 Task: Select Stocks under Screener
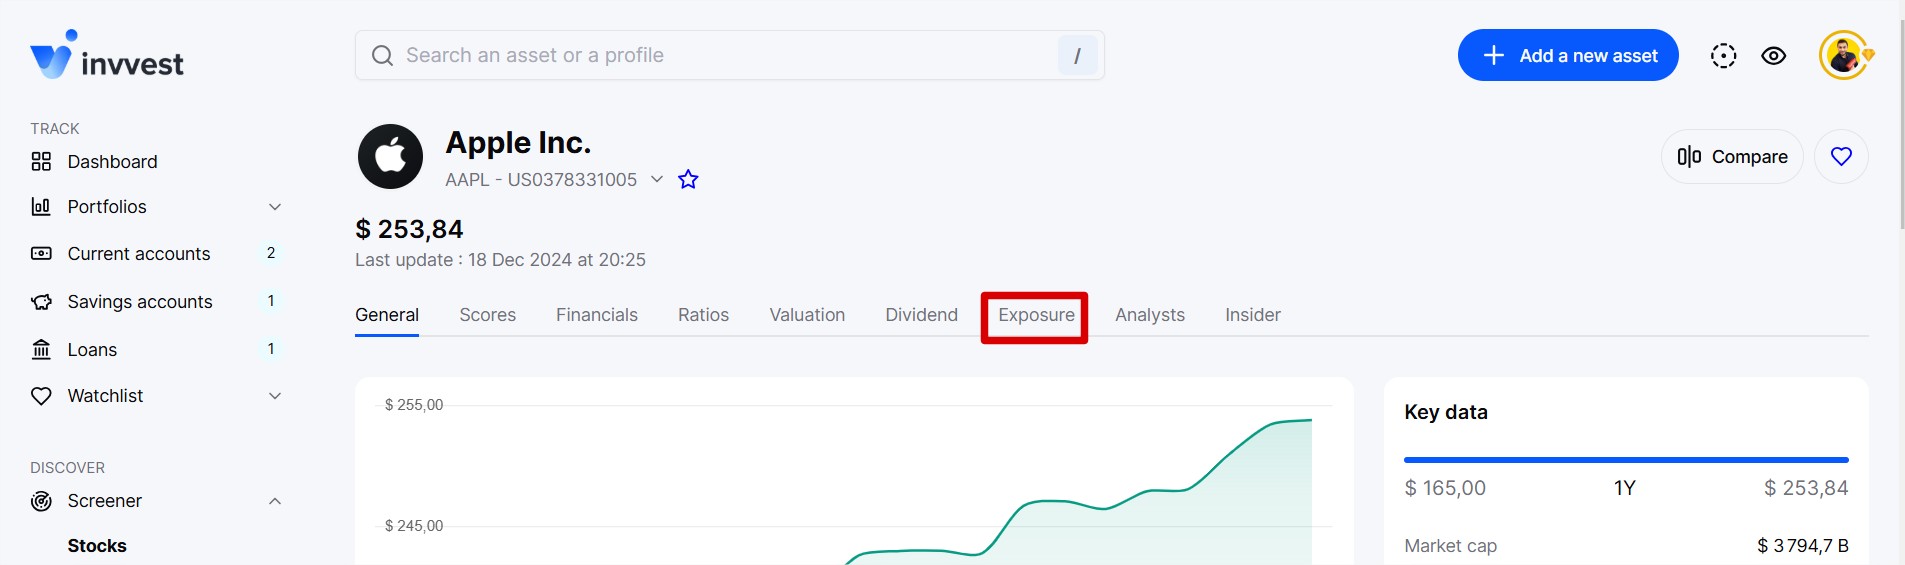pyautogui.click(x=97, y=546)
